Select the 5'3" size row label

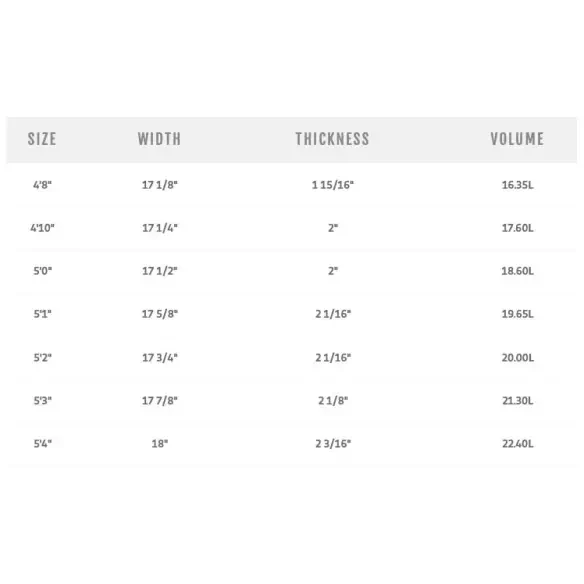click(x=42, y=401)
